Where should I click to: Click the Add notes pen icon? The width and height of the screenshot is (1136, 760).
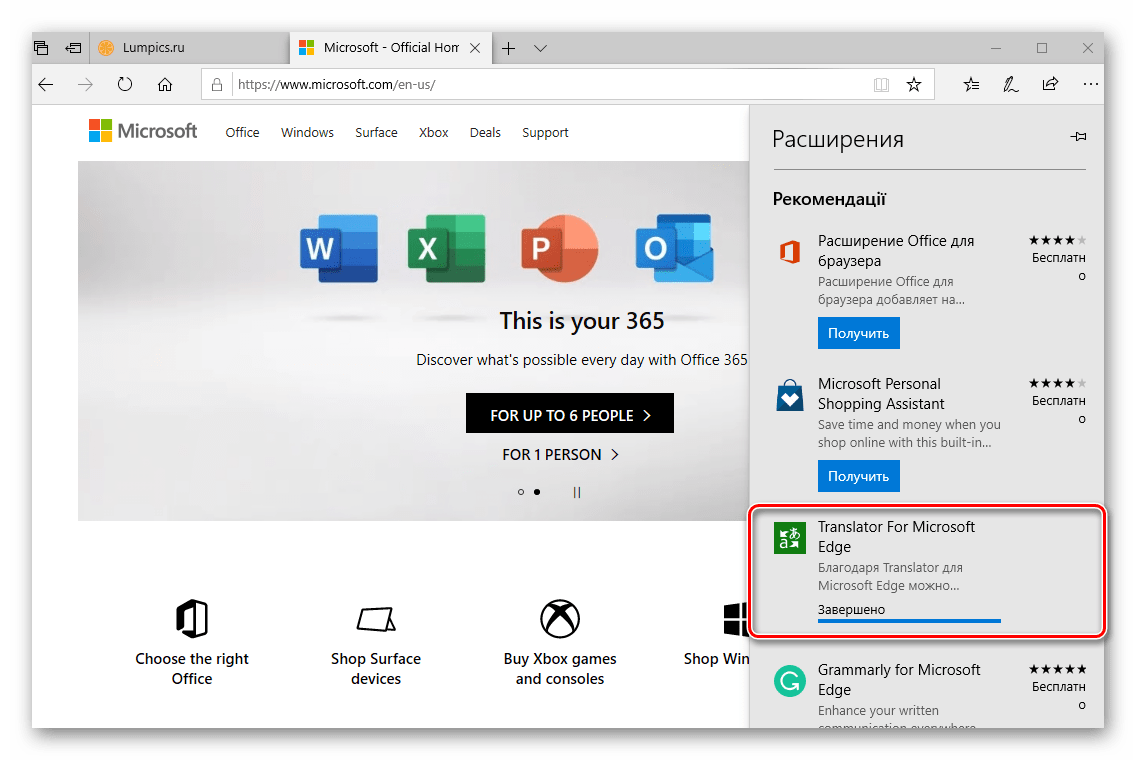pyautogui.click(x=1011, y=85)
